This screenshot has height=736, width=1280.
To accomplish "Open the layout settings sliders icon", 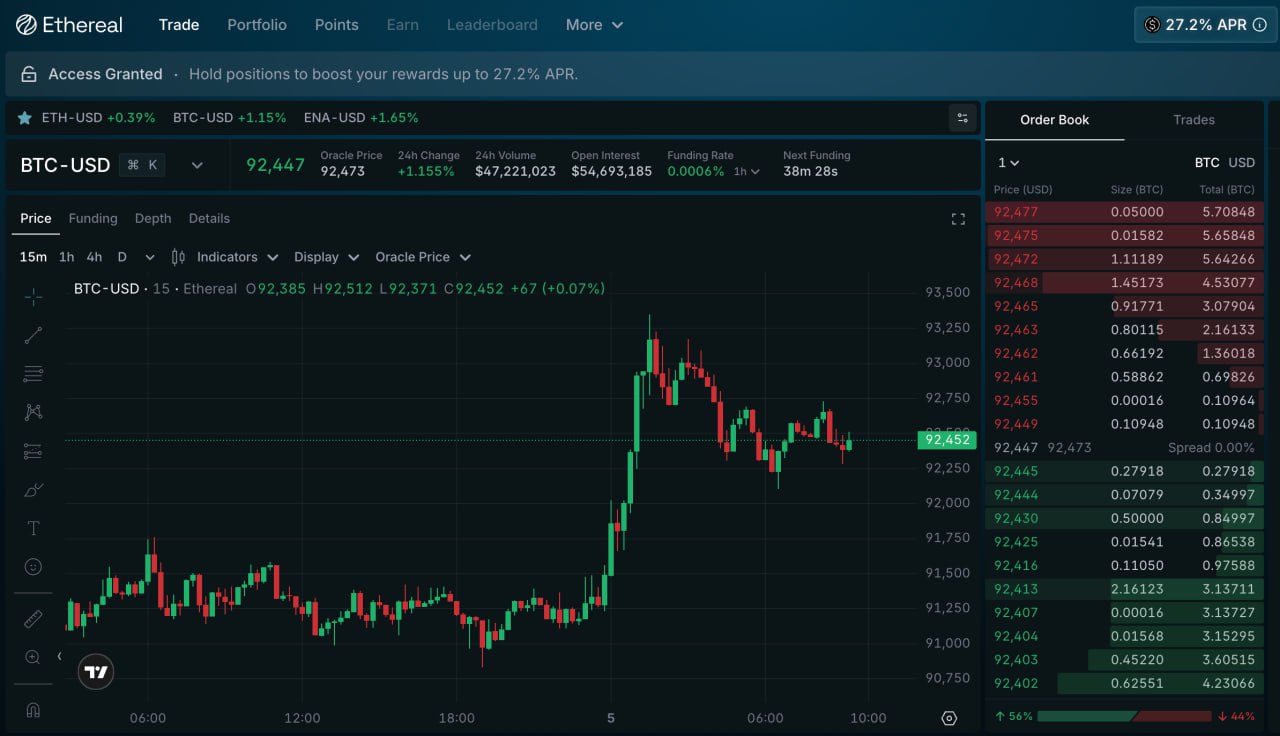I will pos(962,118).
